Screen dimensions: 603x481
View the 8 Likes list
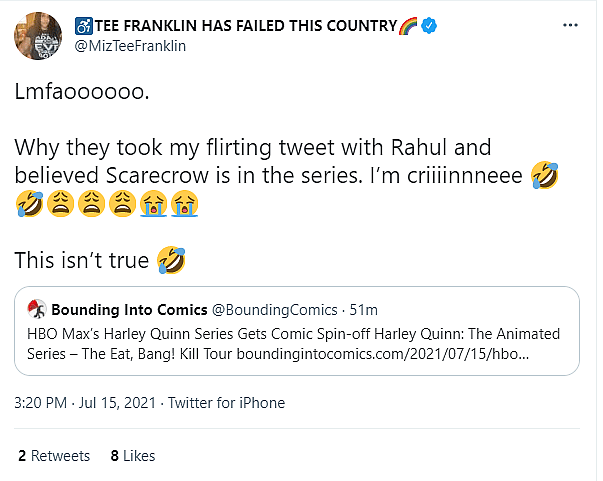[133, 455]
